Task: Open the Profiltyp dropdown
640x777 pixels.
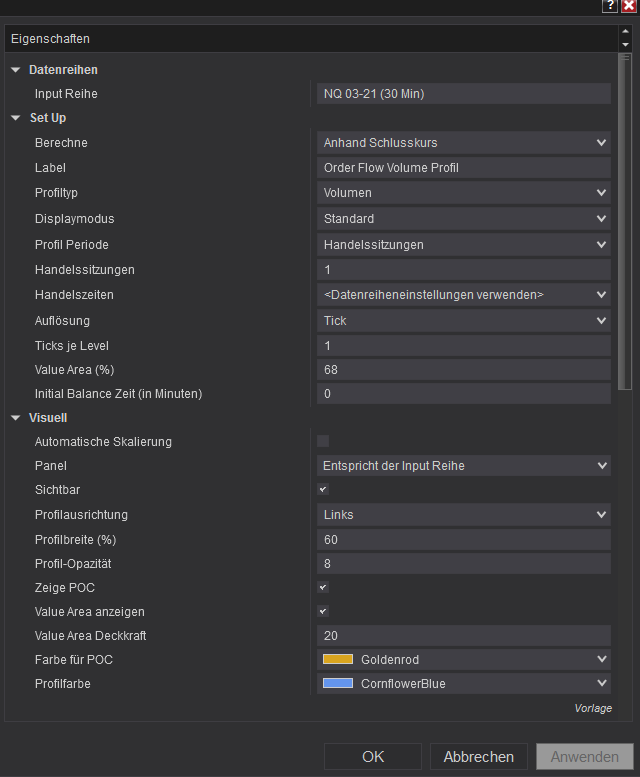Action: tap(464, 193)
